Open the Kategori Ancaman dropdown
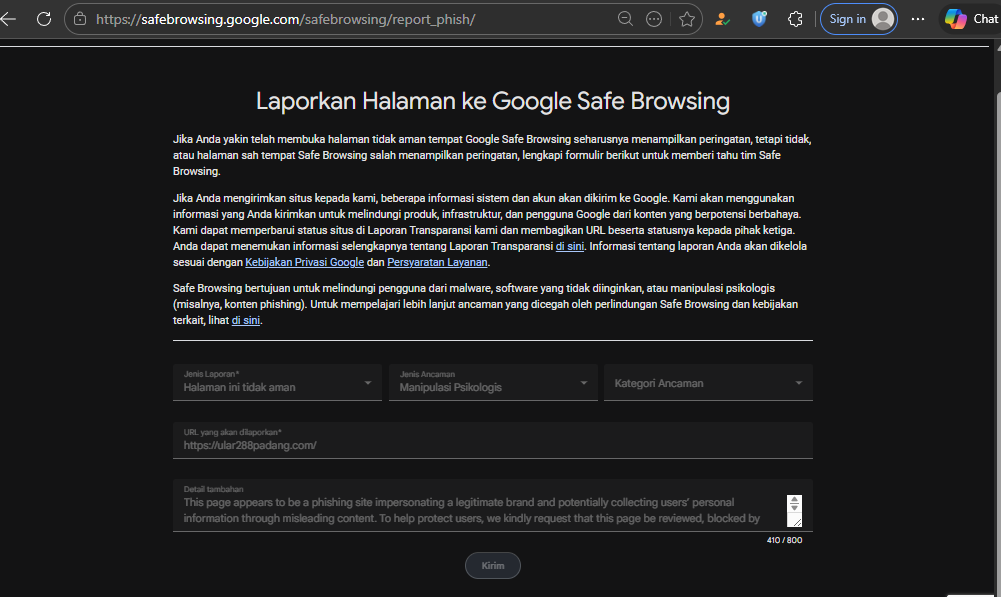This screenshot has height=597, width=1001. pyautogui.click(x=708, y=382)
